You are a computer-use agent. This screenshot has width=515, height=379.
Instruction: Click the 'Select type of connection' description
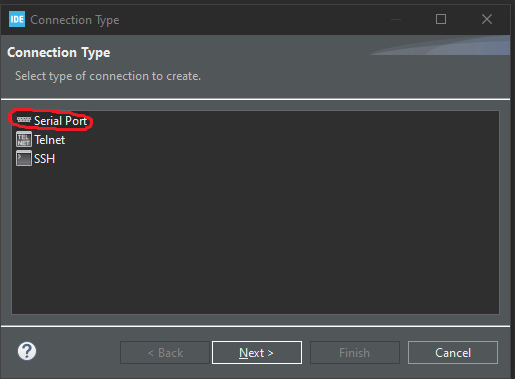[108, 76]
